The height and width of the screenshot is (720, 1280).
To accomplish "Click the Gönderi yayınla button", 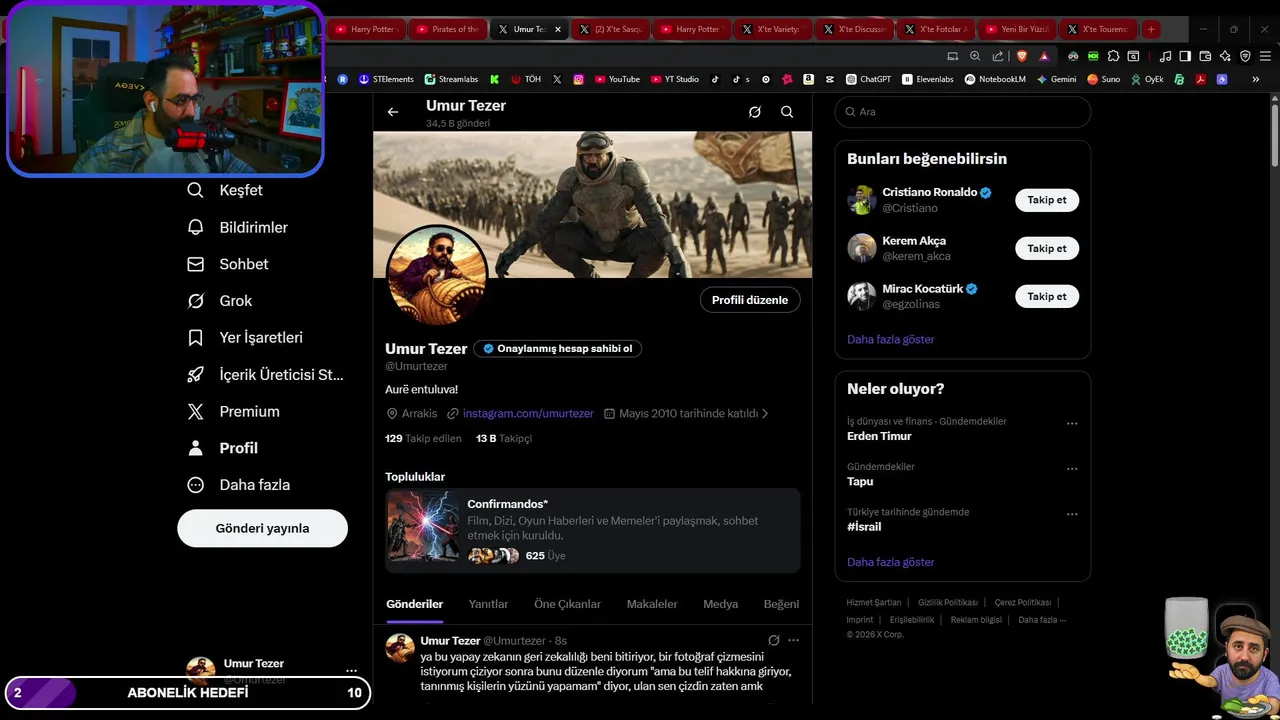I will click(x=262, y=528).
